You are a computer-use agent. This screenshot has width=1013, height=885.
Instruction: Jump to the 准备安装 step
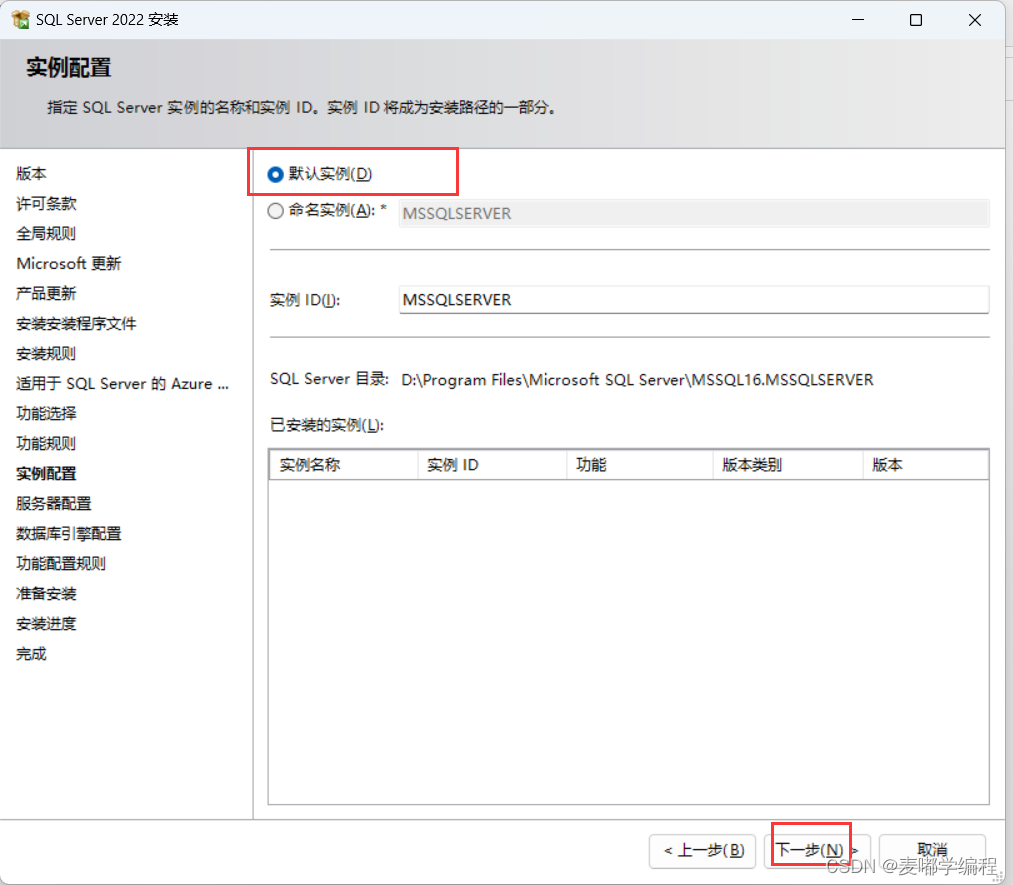click(44, 593)
